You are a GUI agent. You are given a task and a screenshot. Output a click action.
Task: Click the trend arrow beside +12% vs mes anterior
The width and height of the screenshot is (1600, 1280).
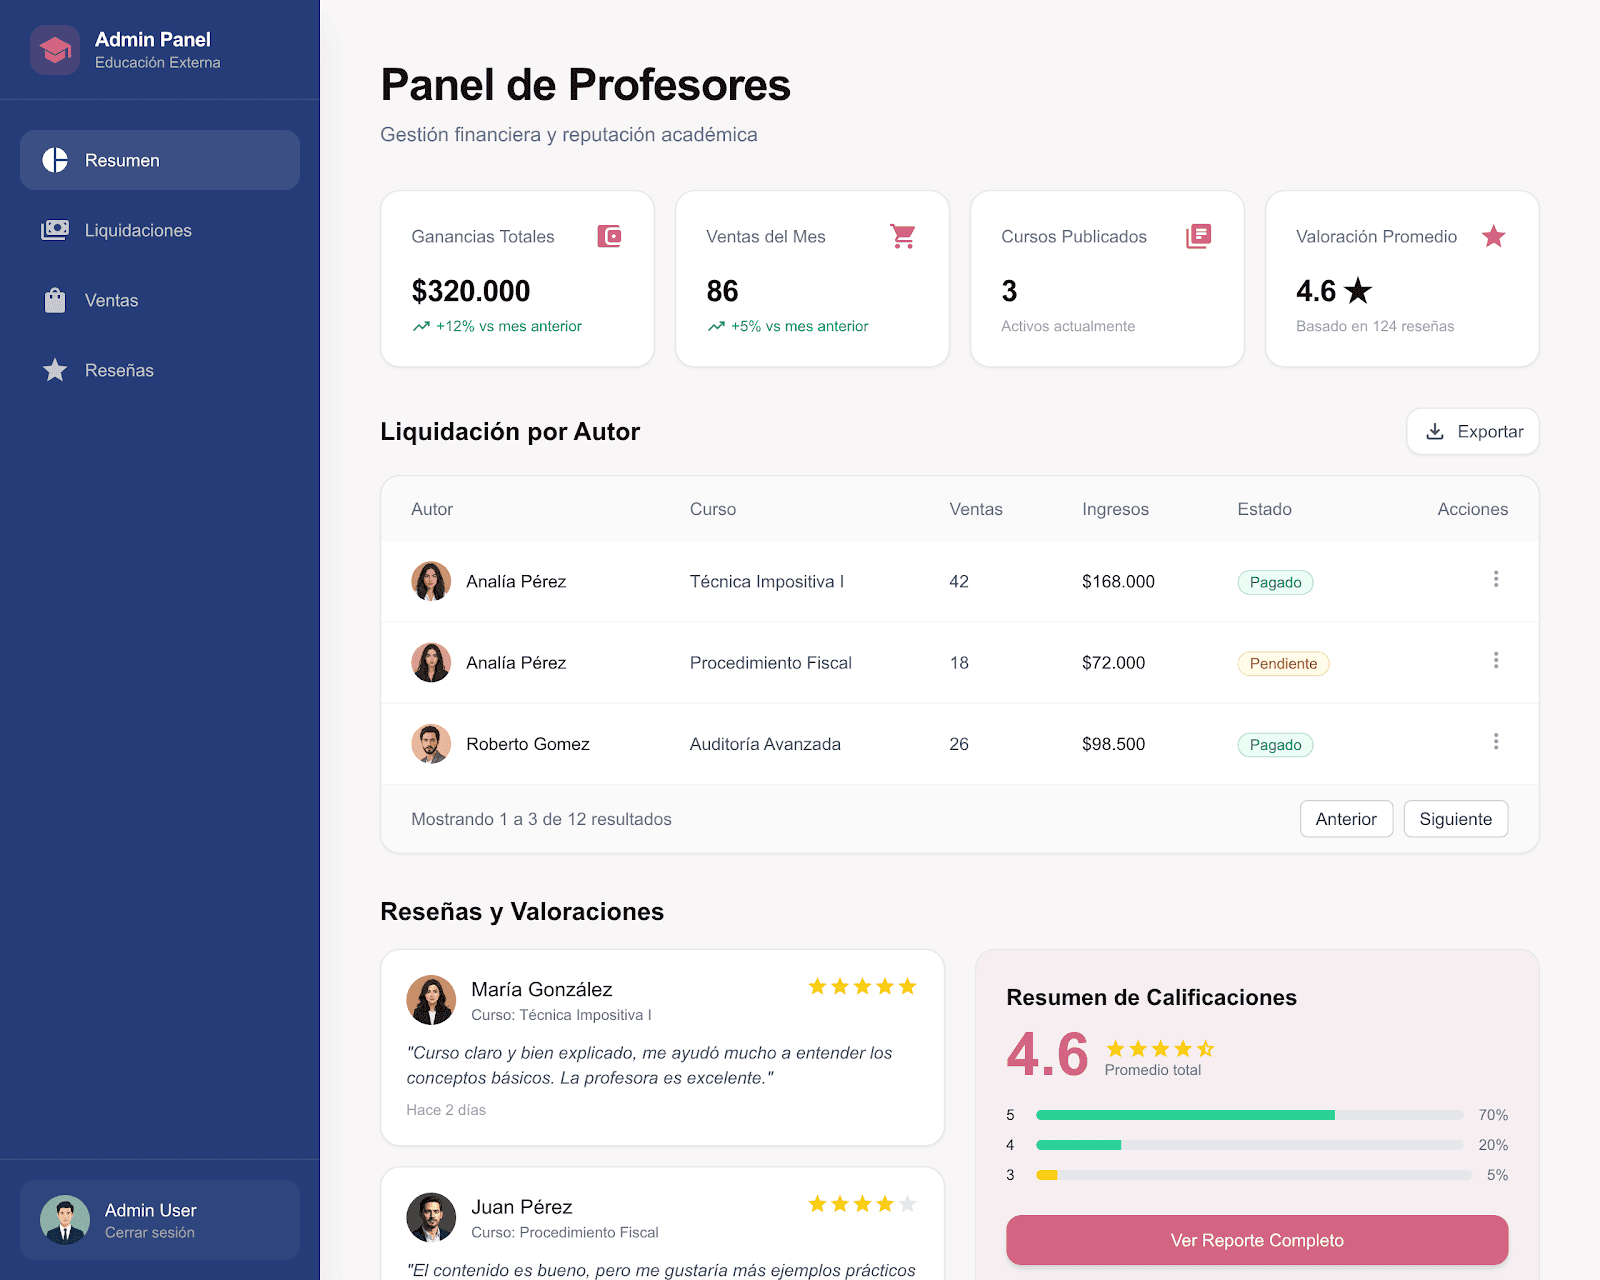421,326
